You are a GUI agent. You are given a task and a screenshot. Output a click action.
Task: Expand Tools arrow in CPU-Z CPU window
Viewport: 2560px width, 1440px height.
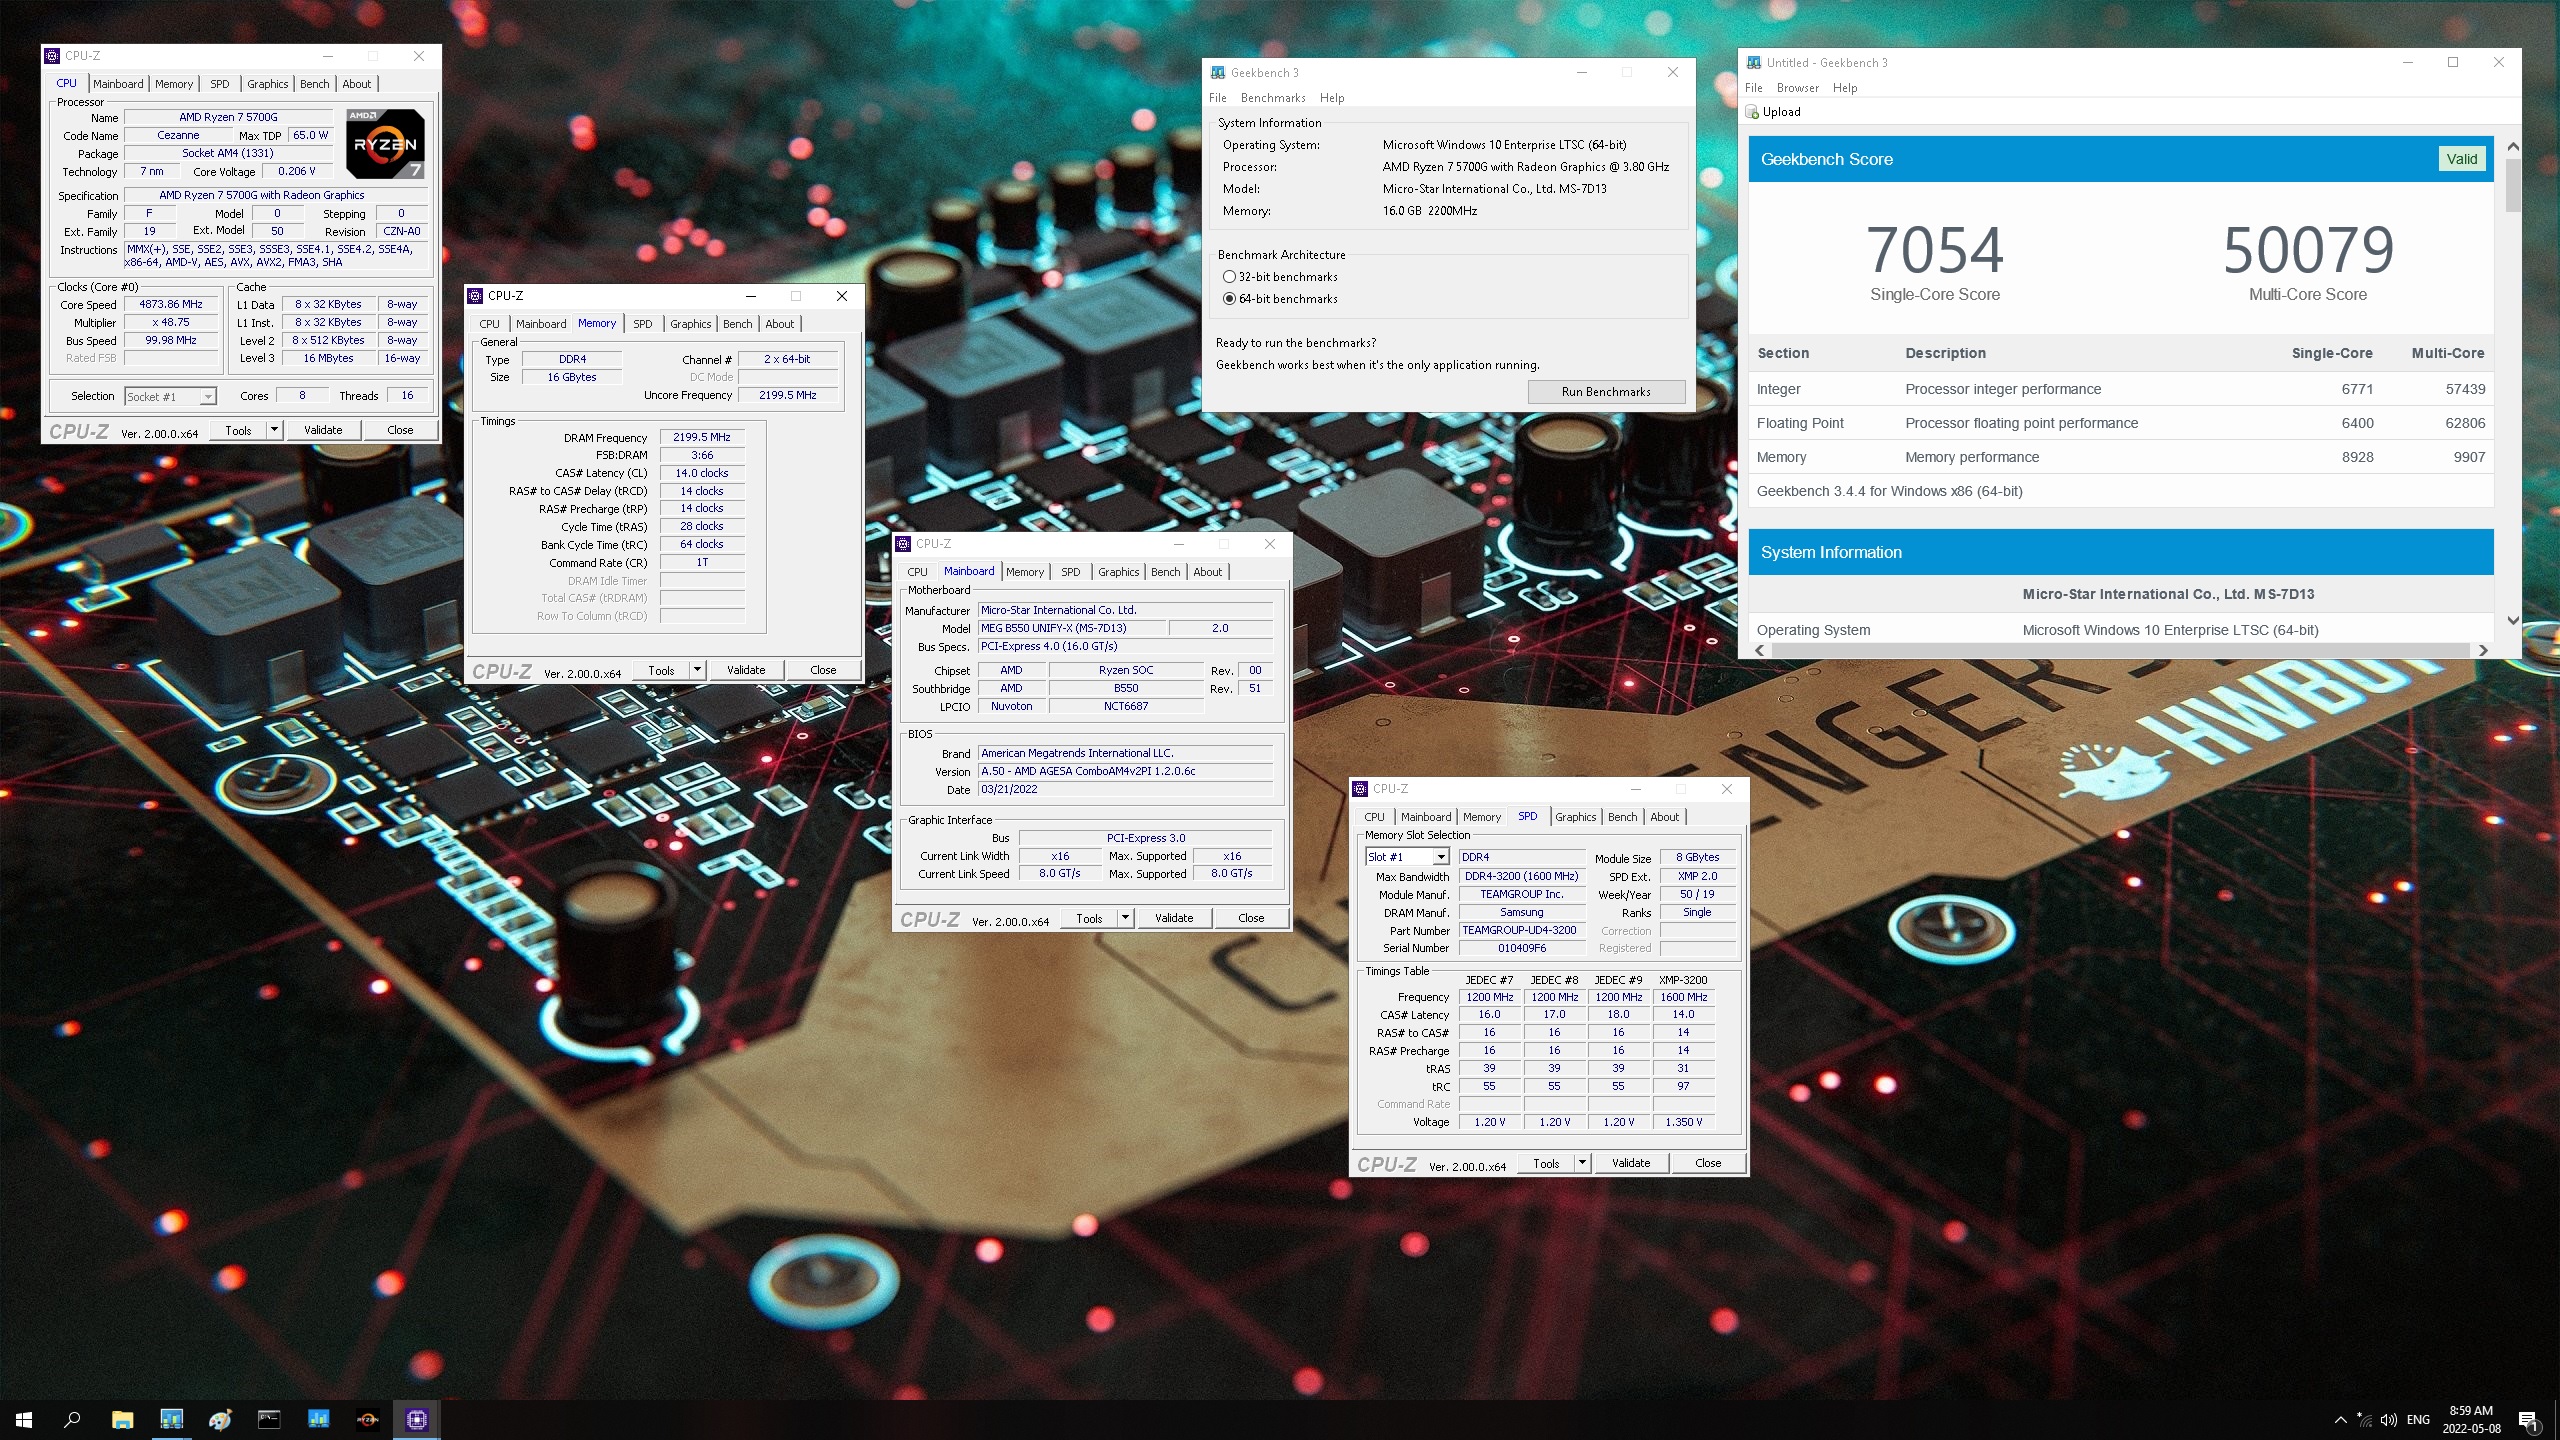pos(274,430)
